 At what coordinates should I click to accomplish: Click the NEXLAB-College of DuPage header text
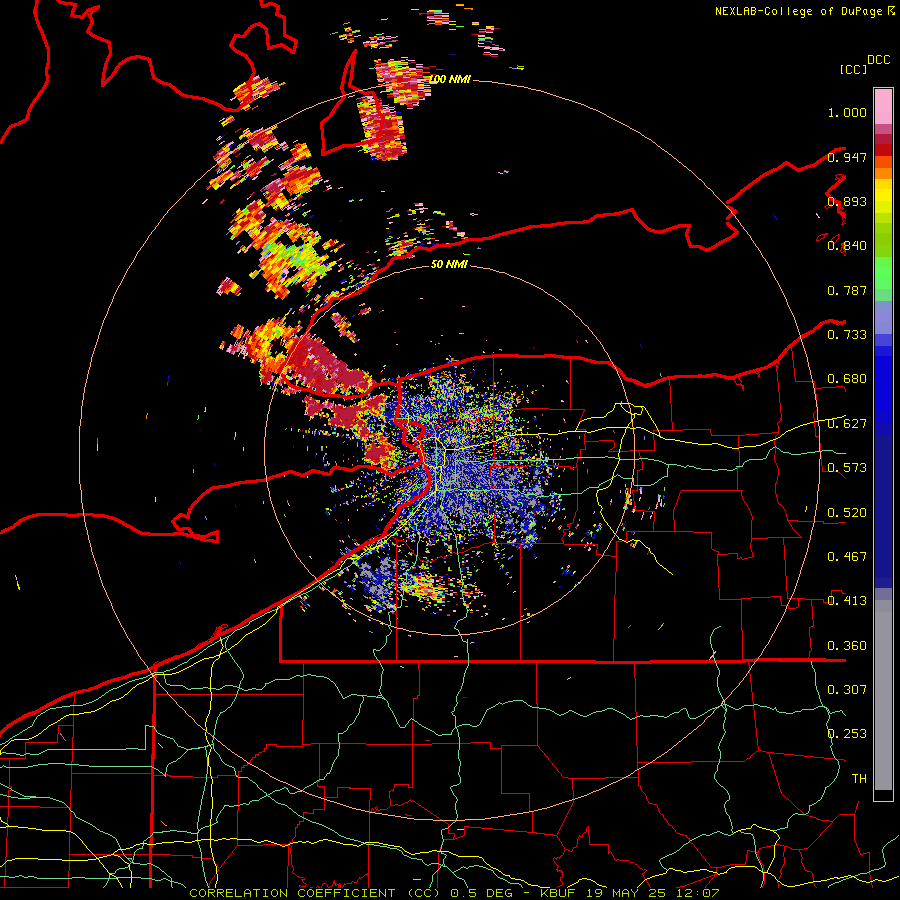click(x=805, y=11)
